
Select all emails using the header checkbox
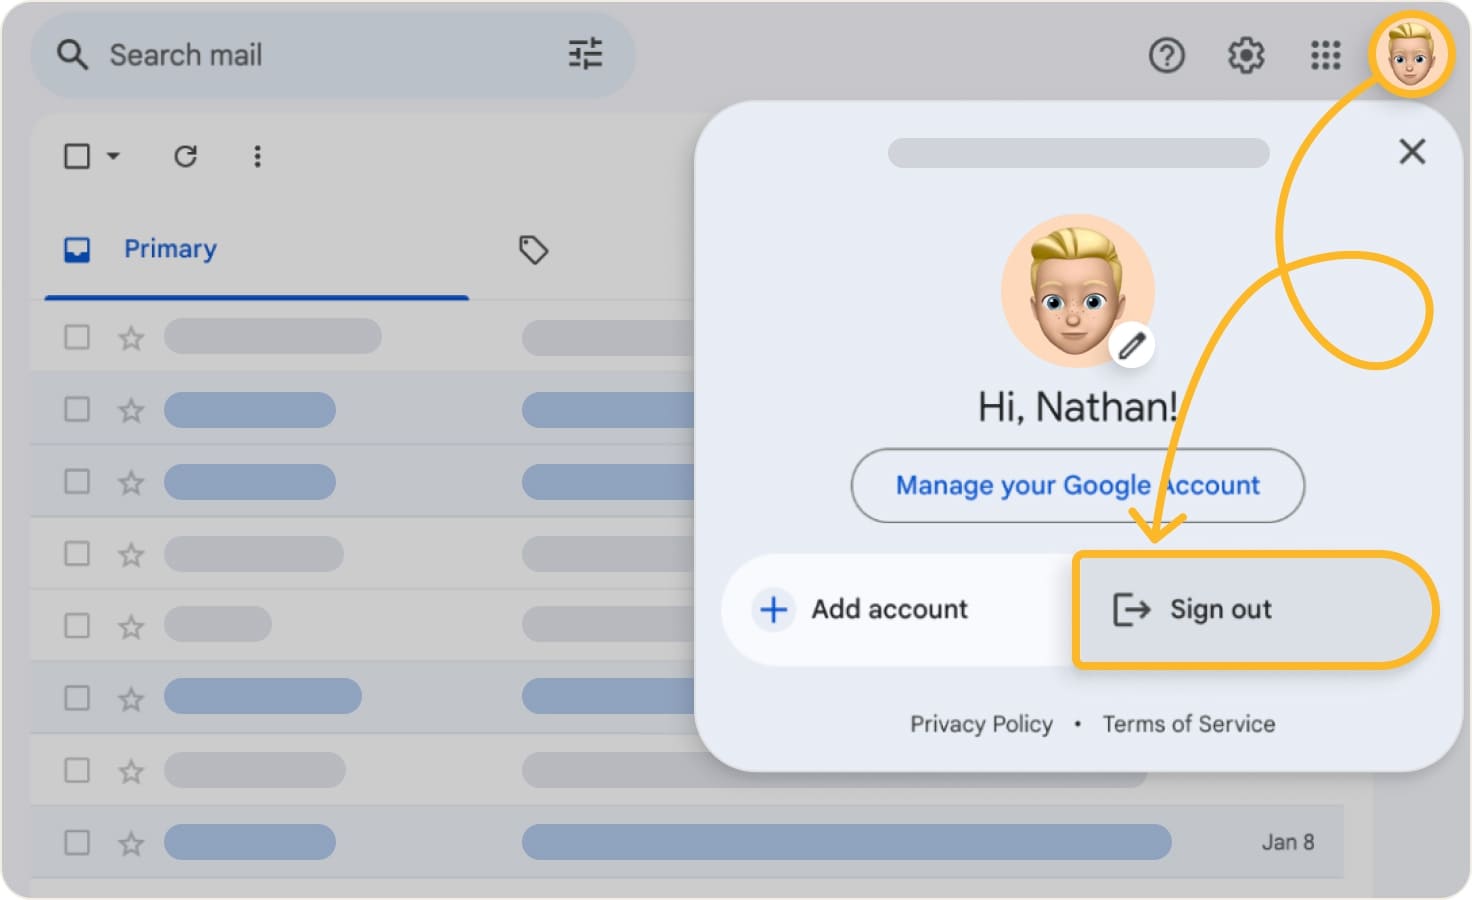coord(77,156)
